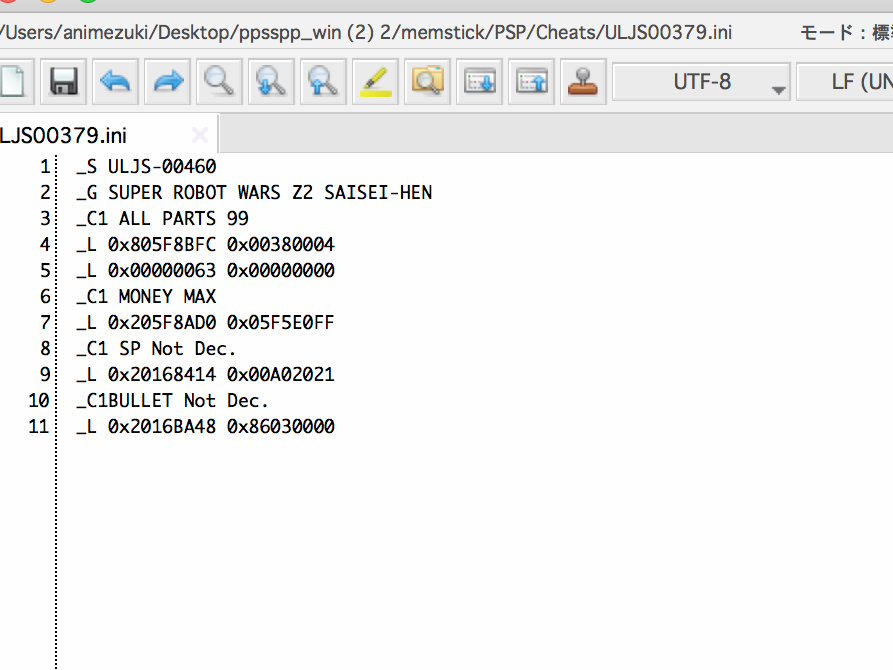
Task: Open find with plain magnifier icon
Action: tap(219, 82)
